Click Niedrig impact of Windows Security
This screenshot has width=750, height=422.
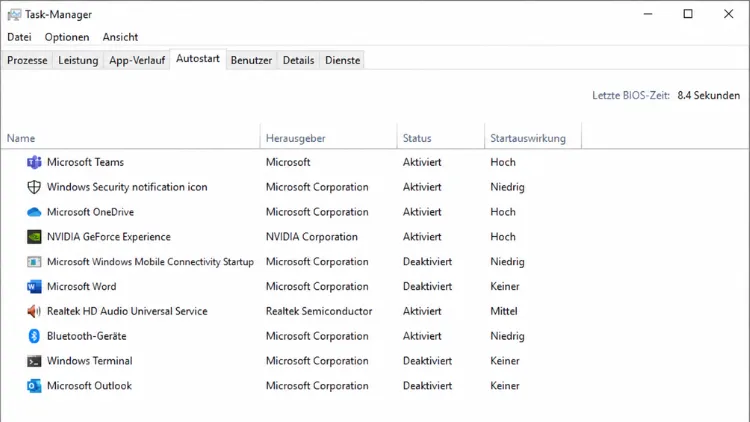507,187
